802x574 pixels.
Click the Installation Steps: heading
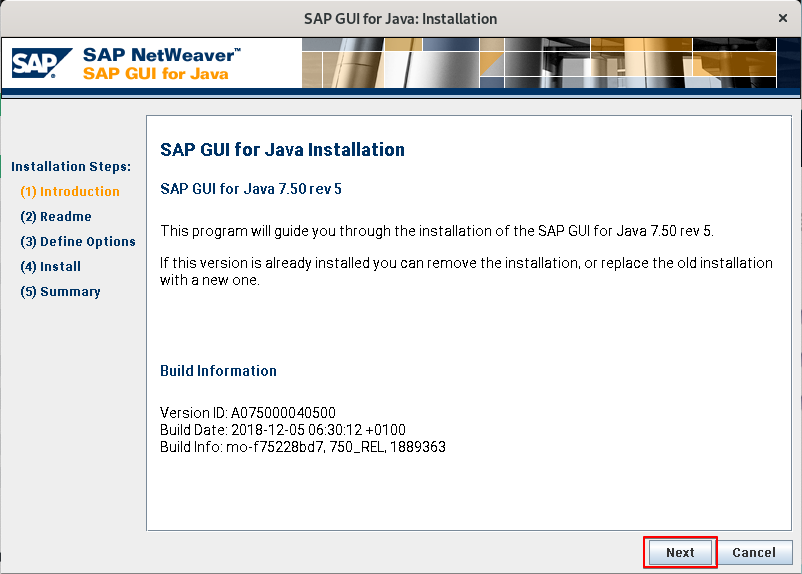pyautogui.click(x=71, y=166)
